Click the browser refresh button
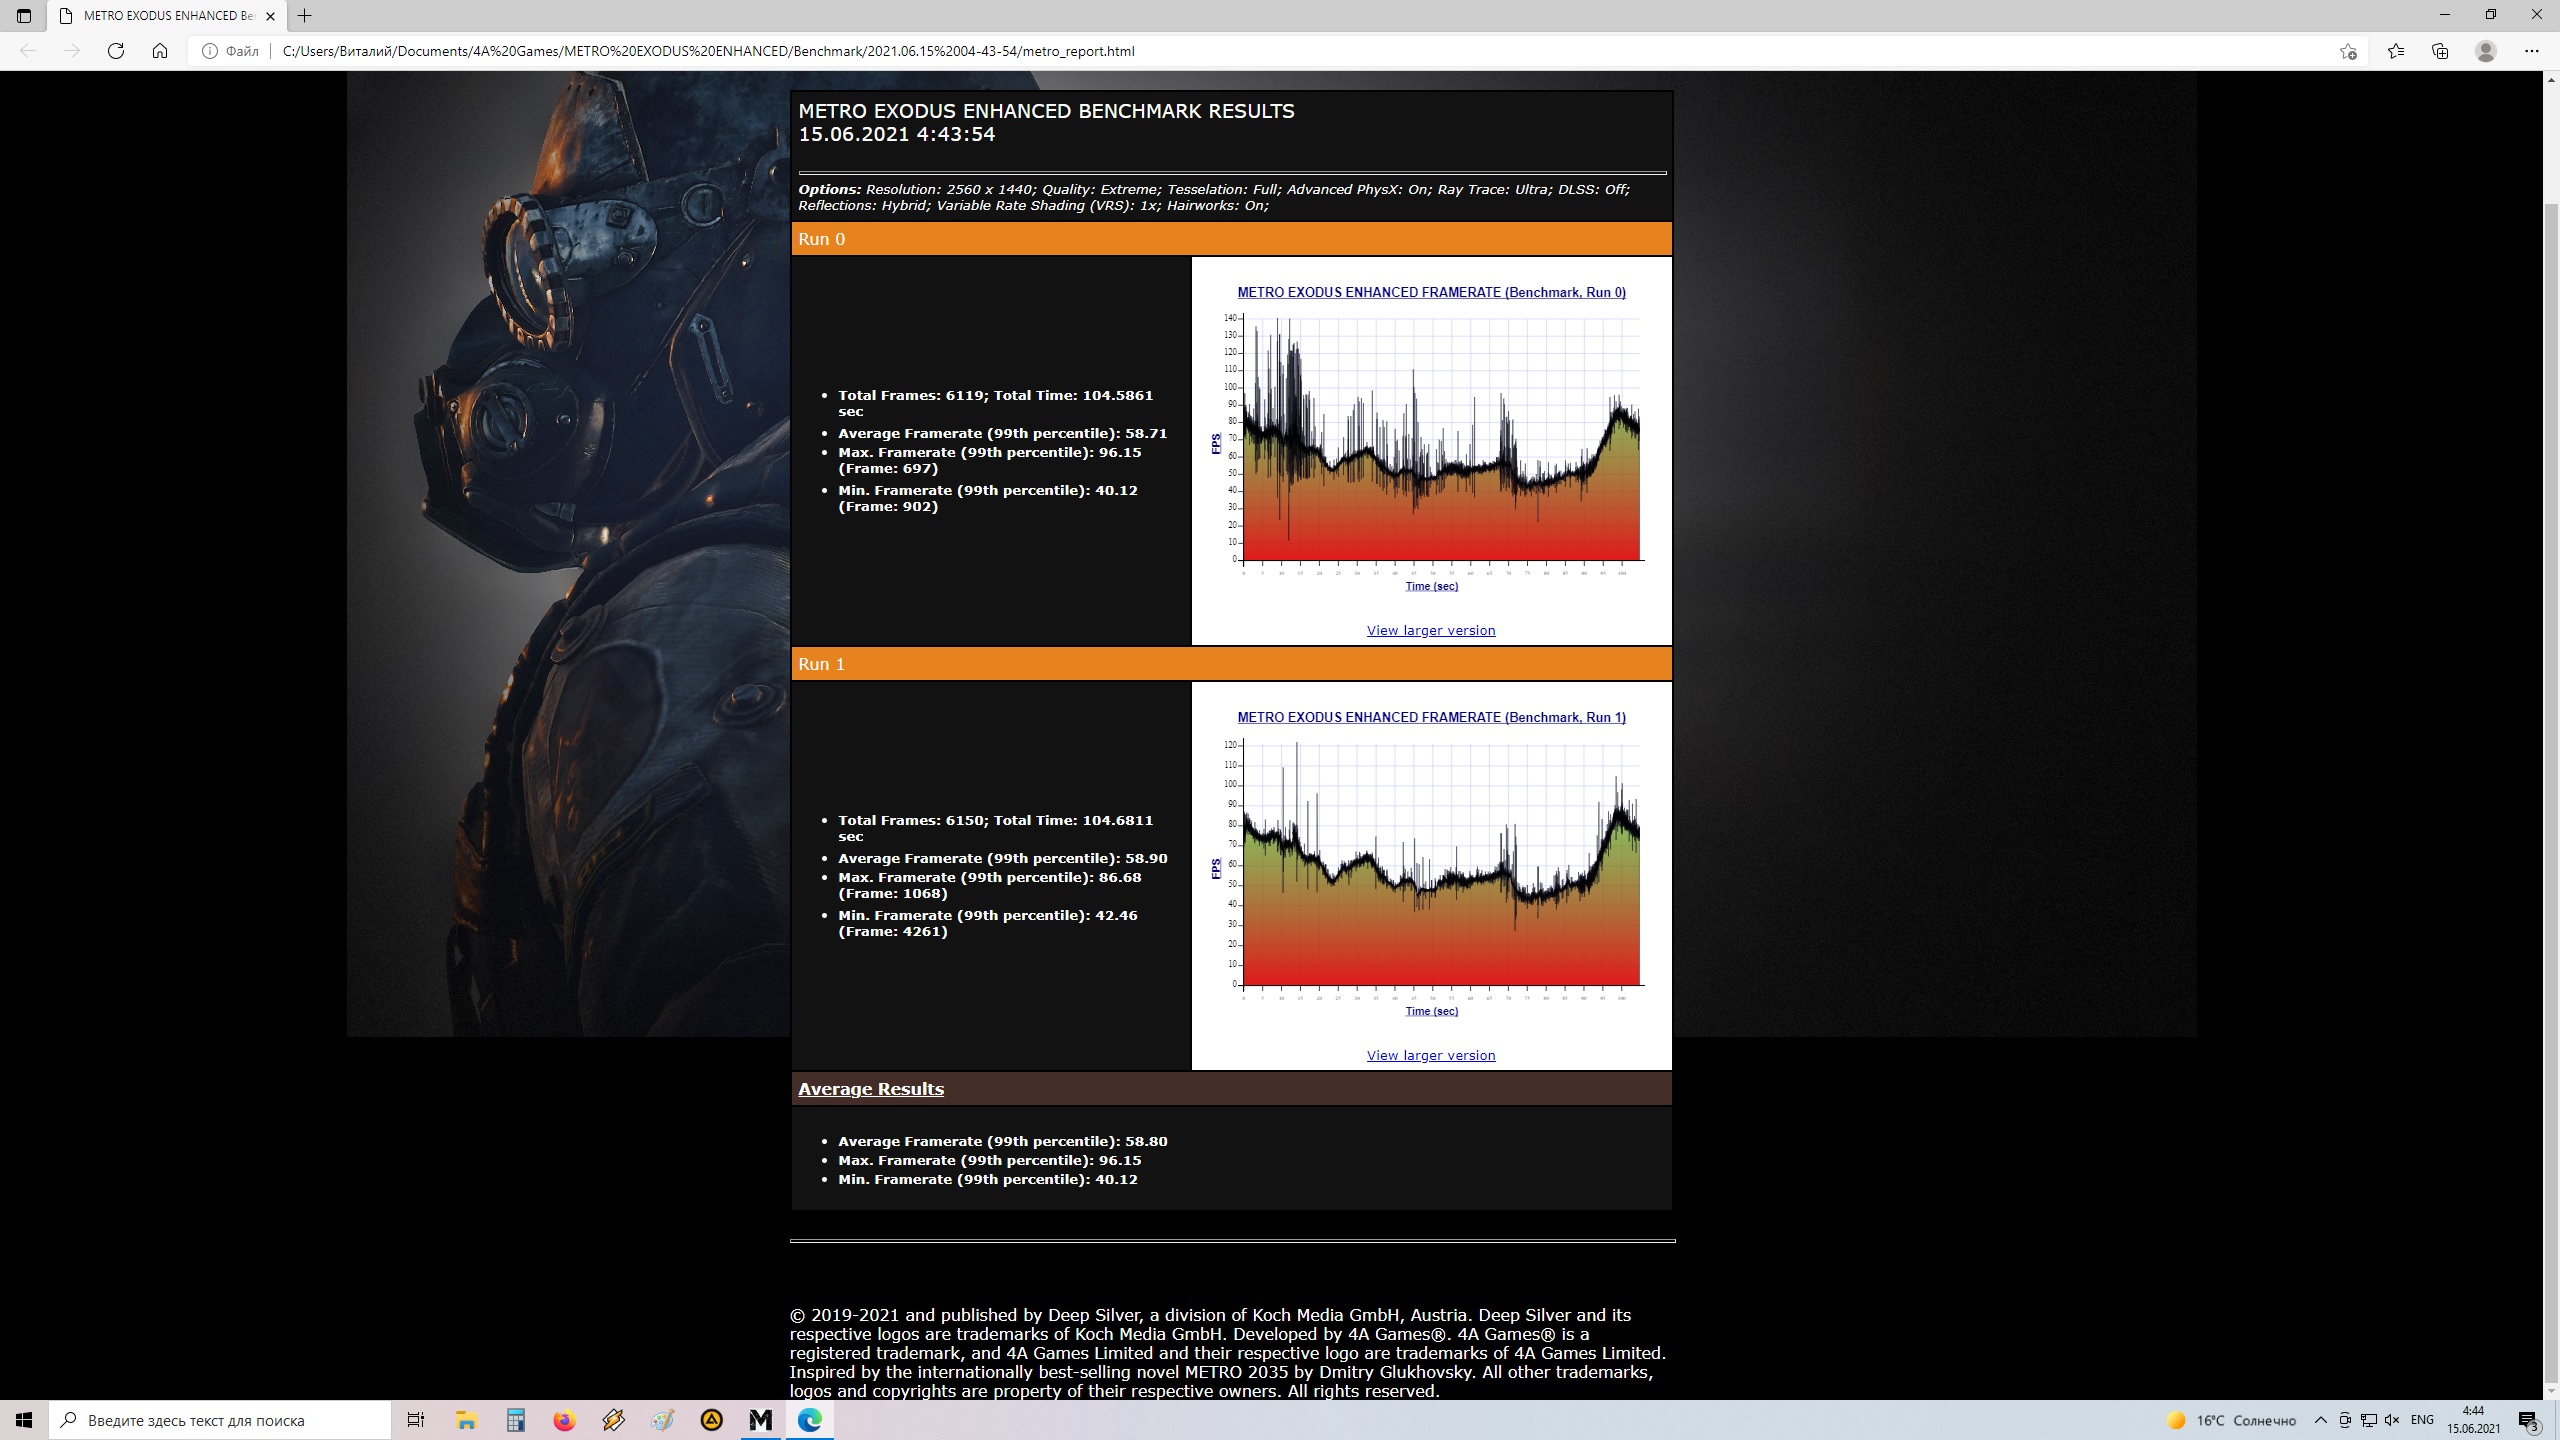 116,51
